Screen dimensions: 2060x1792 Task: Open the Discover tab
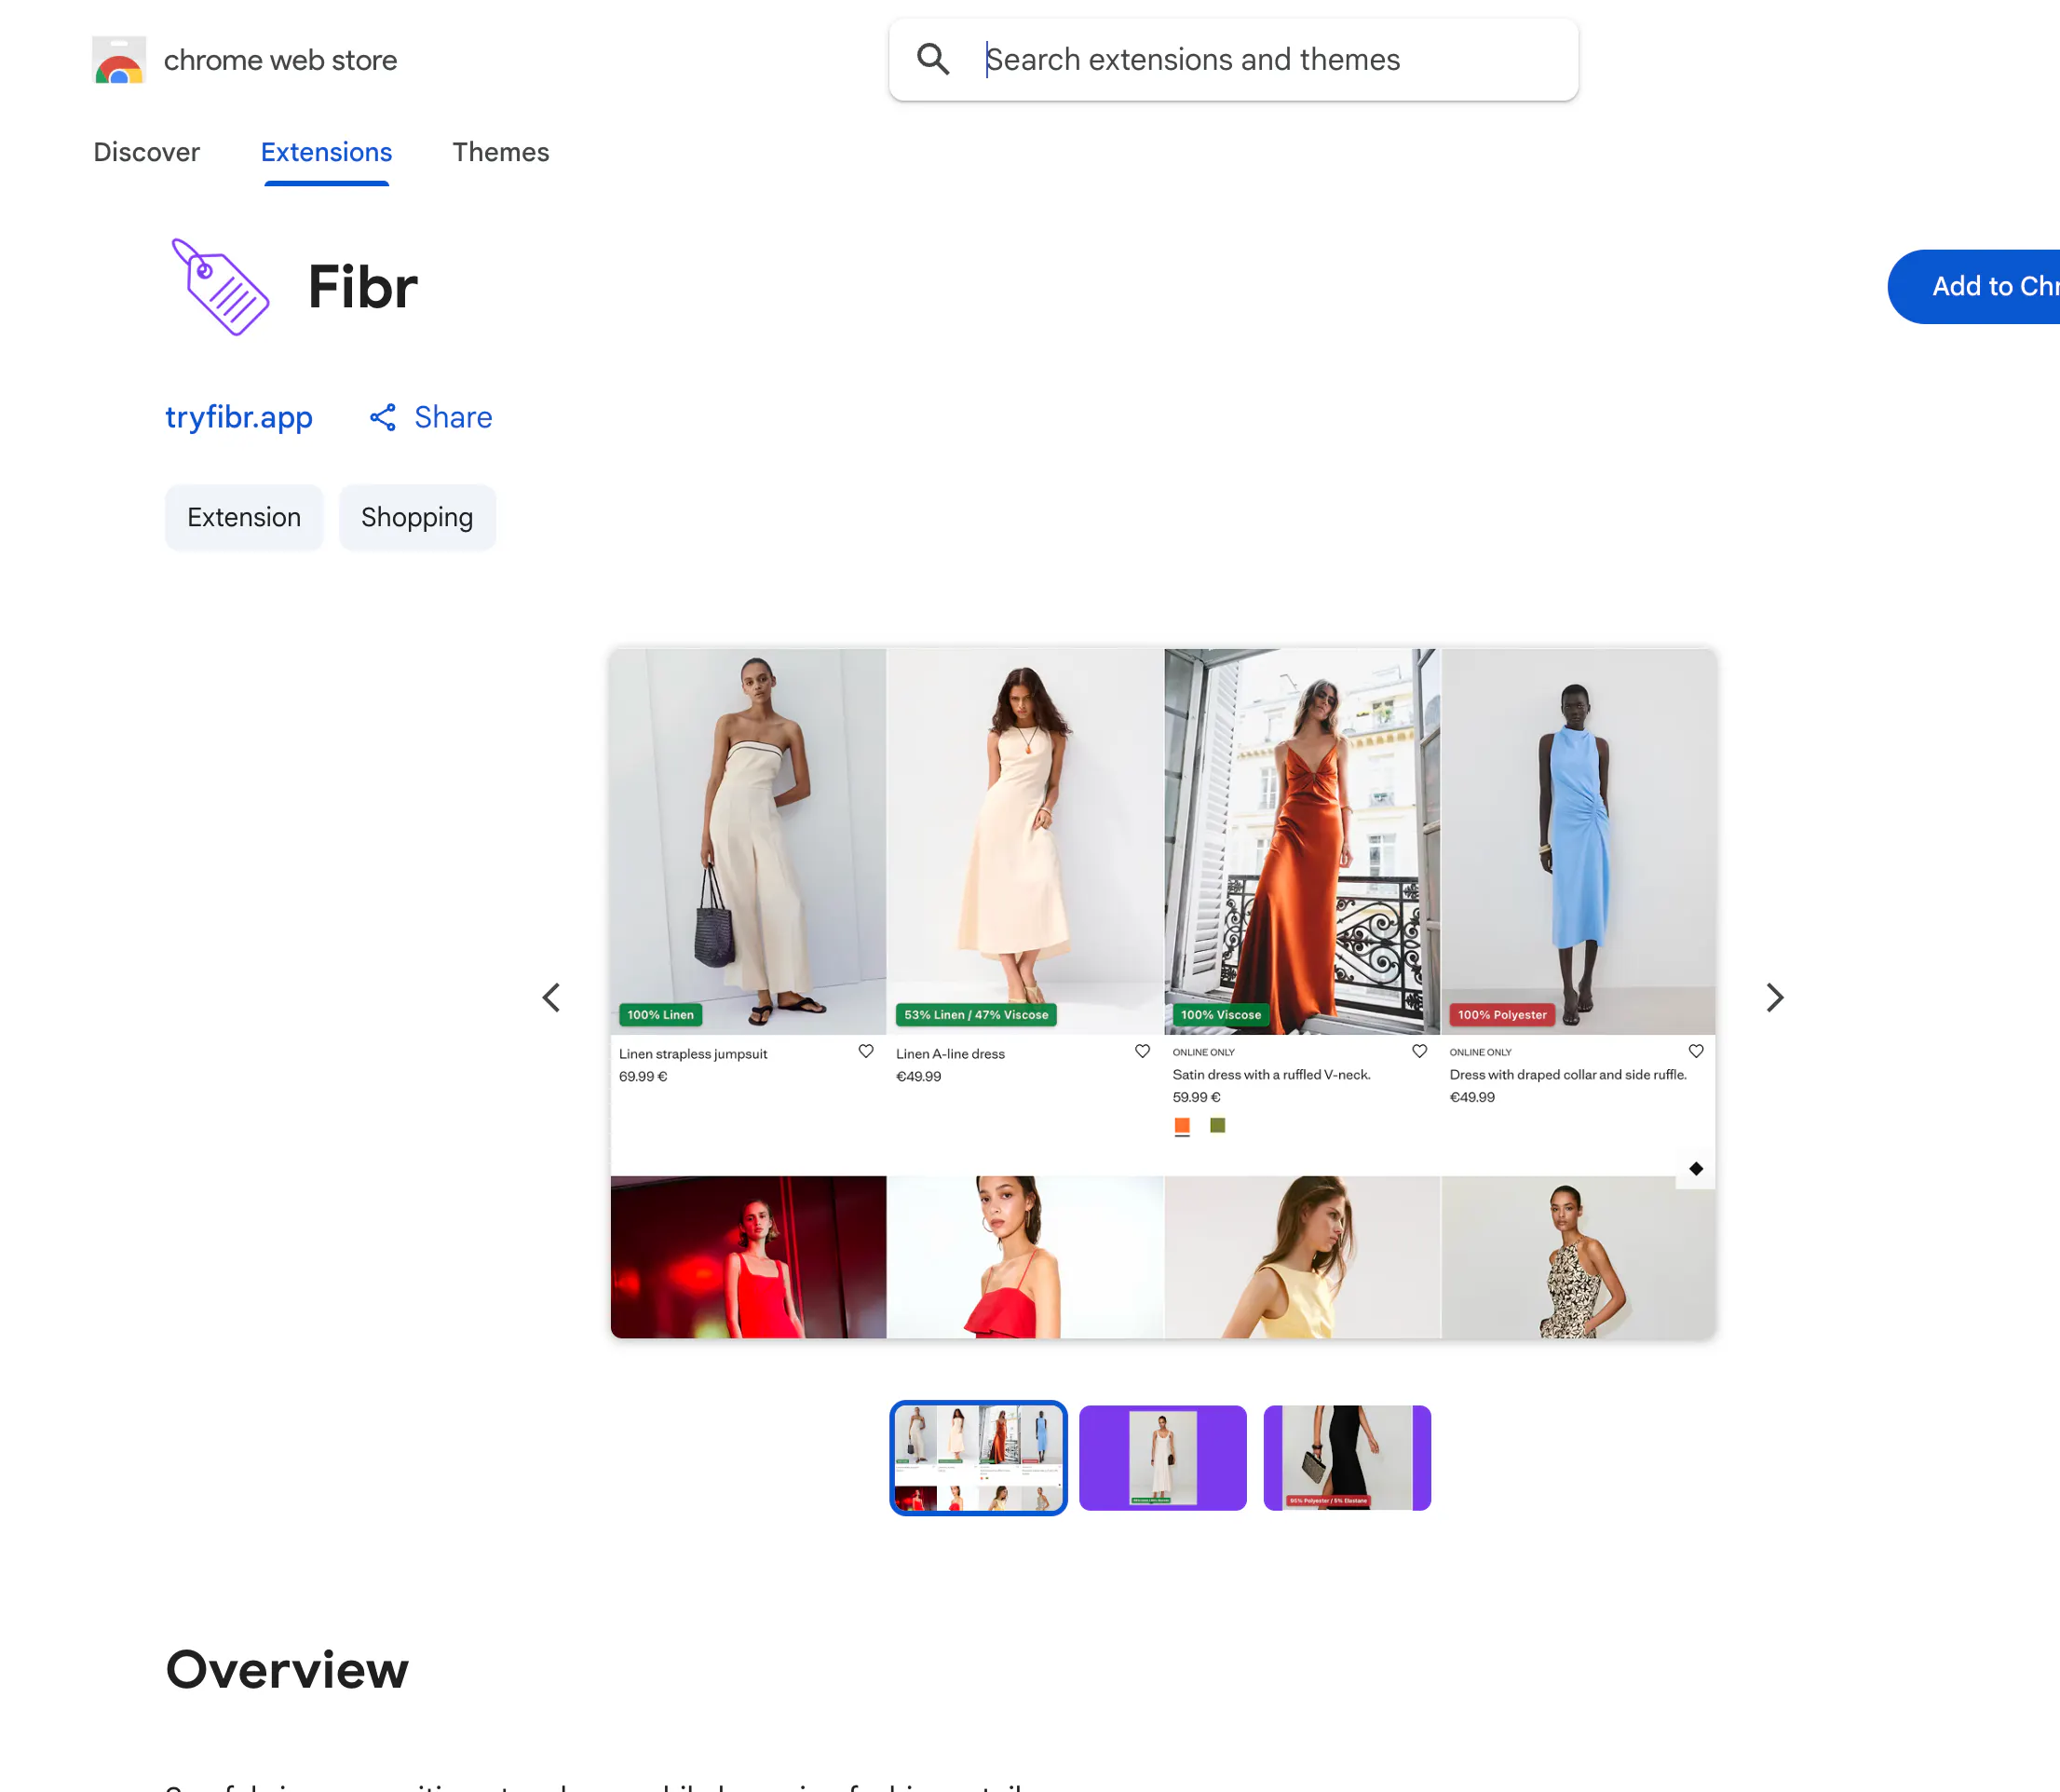(147, 152)
